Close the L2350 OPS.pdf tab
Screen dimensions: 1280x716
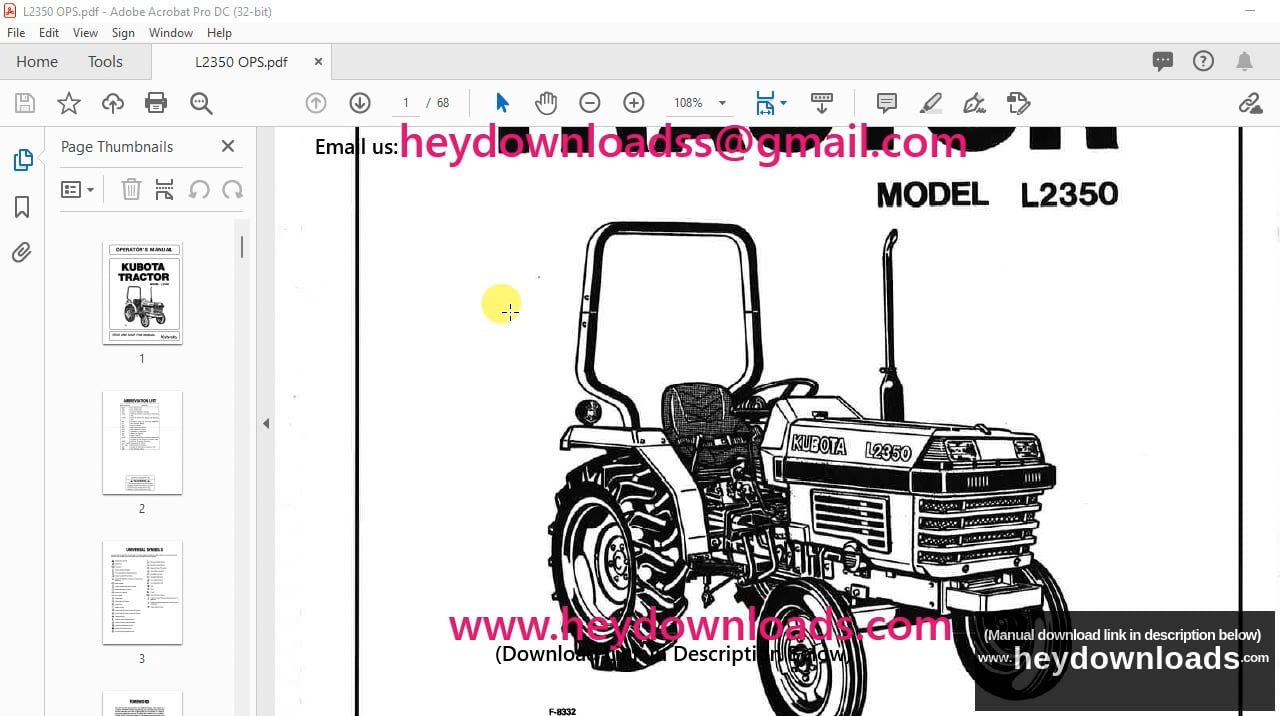coord(318,62)
